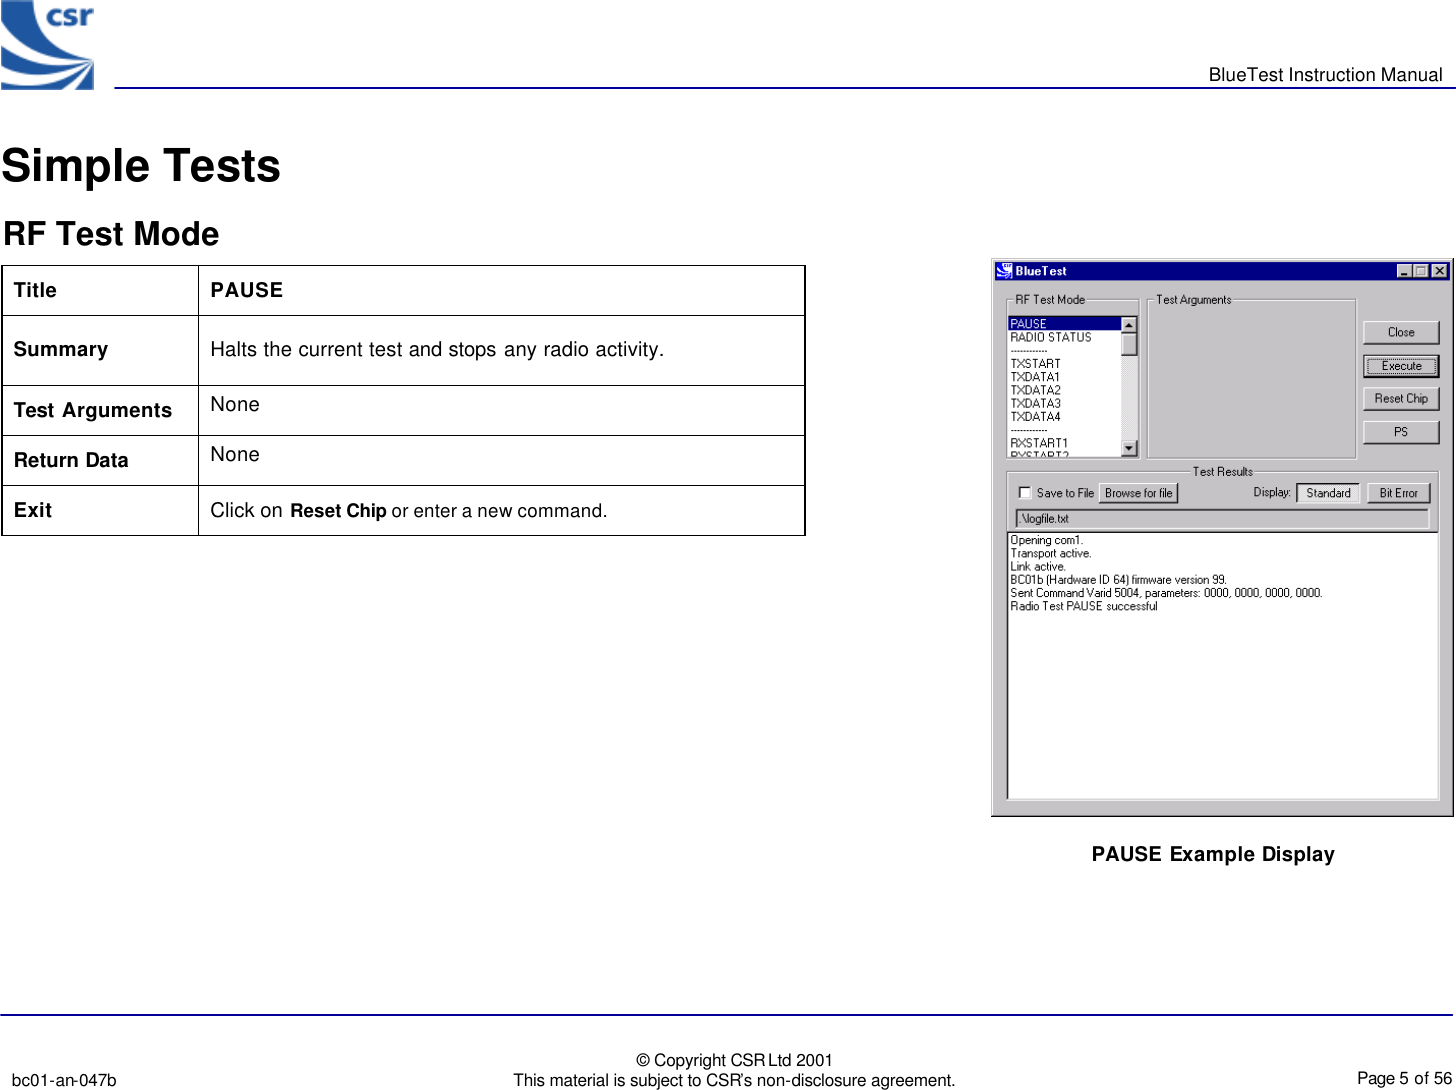The height and width of the screenshot is (1090, 1456).
Task: Click the RF Test Mode scrollbar thumb
Action: pyautogui.click(x=1129, y=344)
